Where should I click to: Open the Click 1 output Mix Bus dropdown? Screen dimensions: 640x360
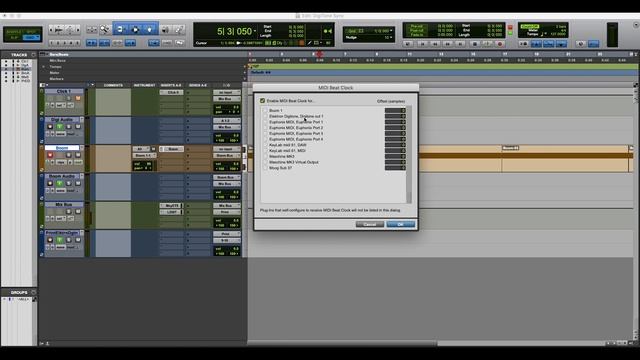pos(227,99)
